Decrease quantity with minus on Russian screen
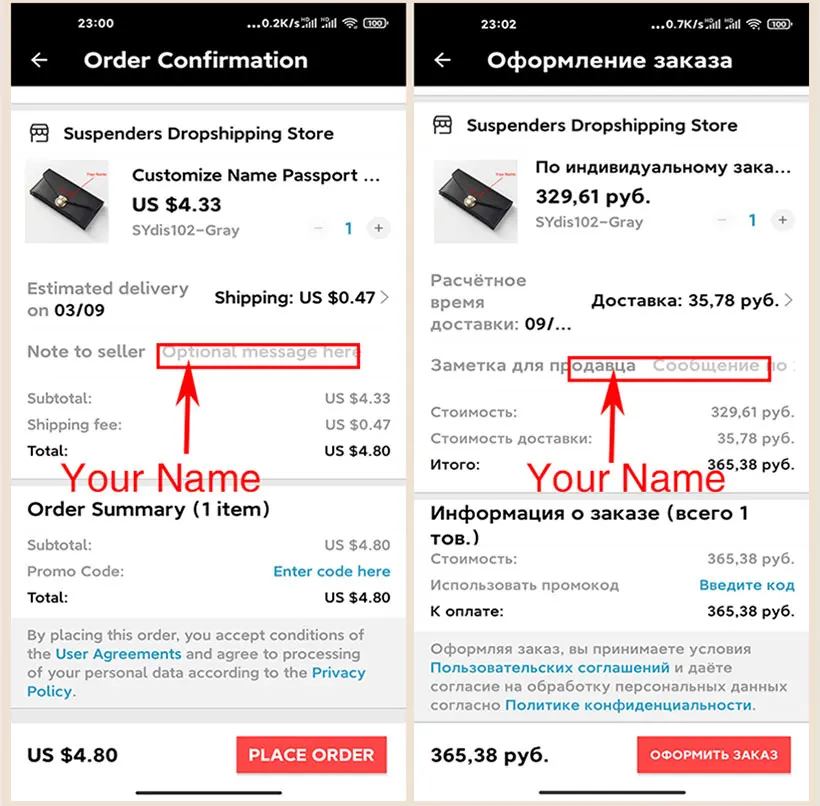The height and width of the screenshot is (806, 820). pos(722,220)
